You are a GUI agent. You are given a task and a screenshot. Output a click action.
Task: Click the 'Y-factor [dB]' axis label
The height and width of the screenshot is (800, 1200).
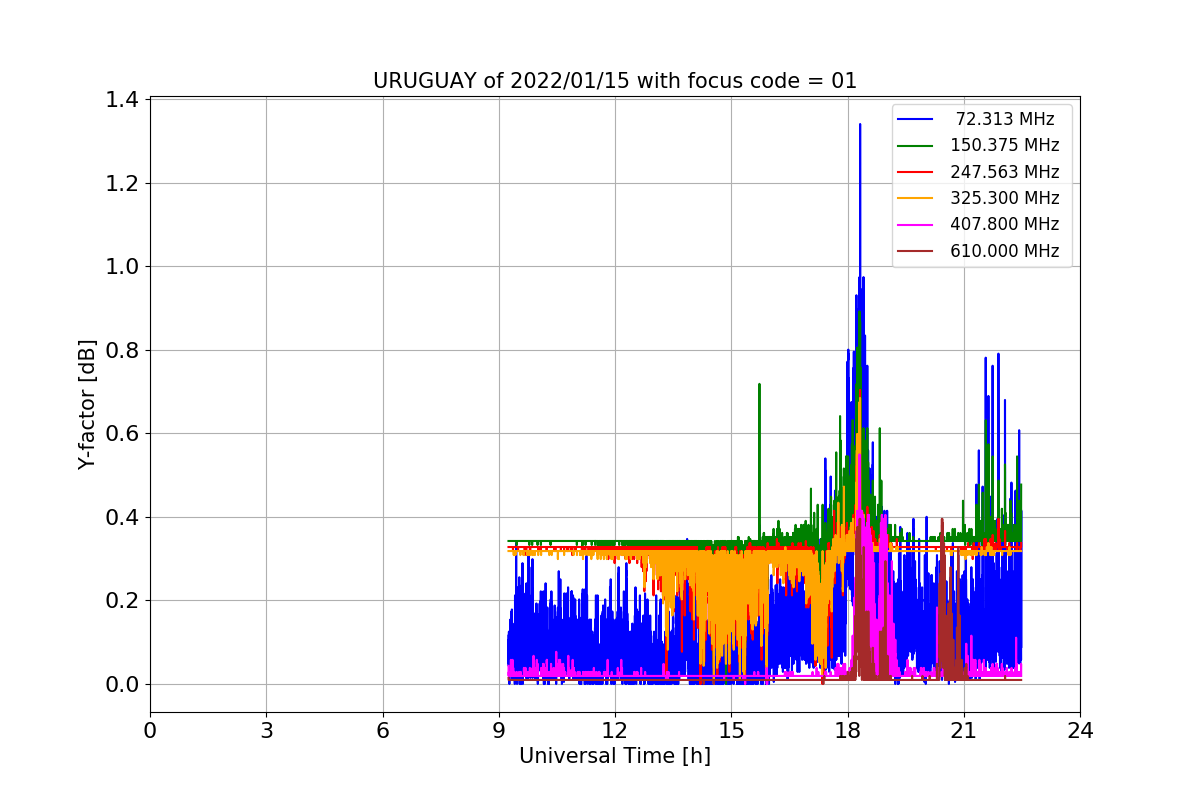[x=88, y=404]
